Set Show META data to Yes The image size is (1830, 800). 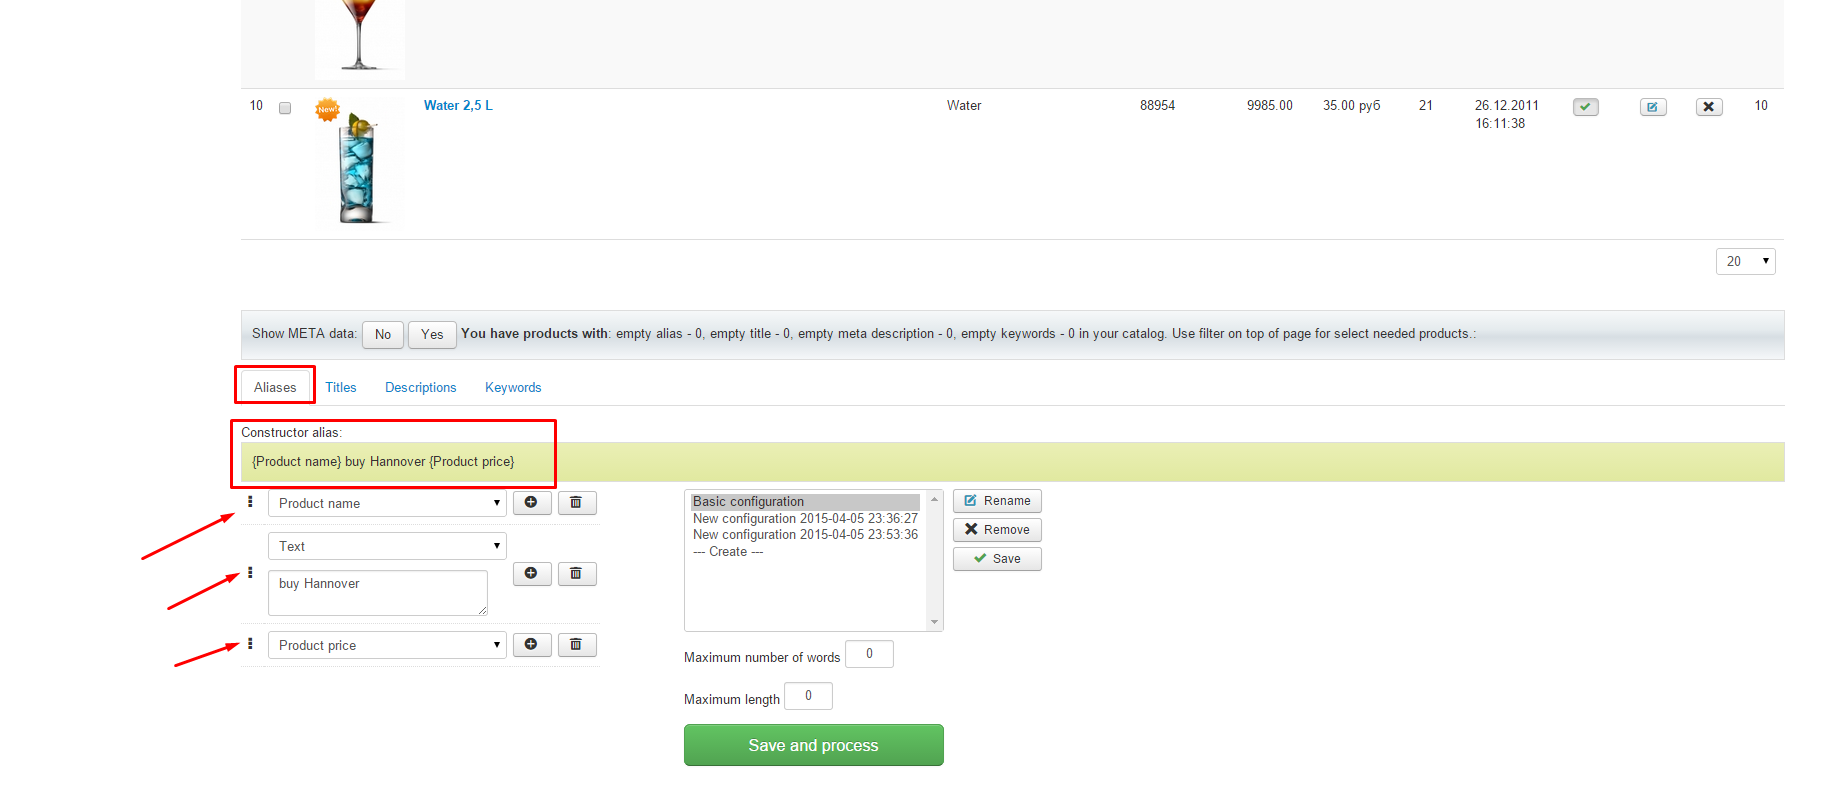pos(432,335)
